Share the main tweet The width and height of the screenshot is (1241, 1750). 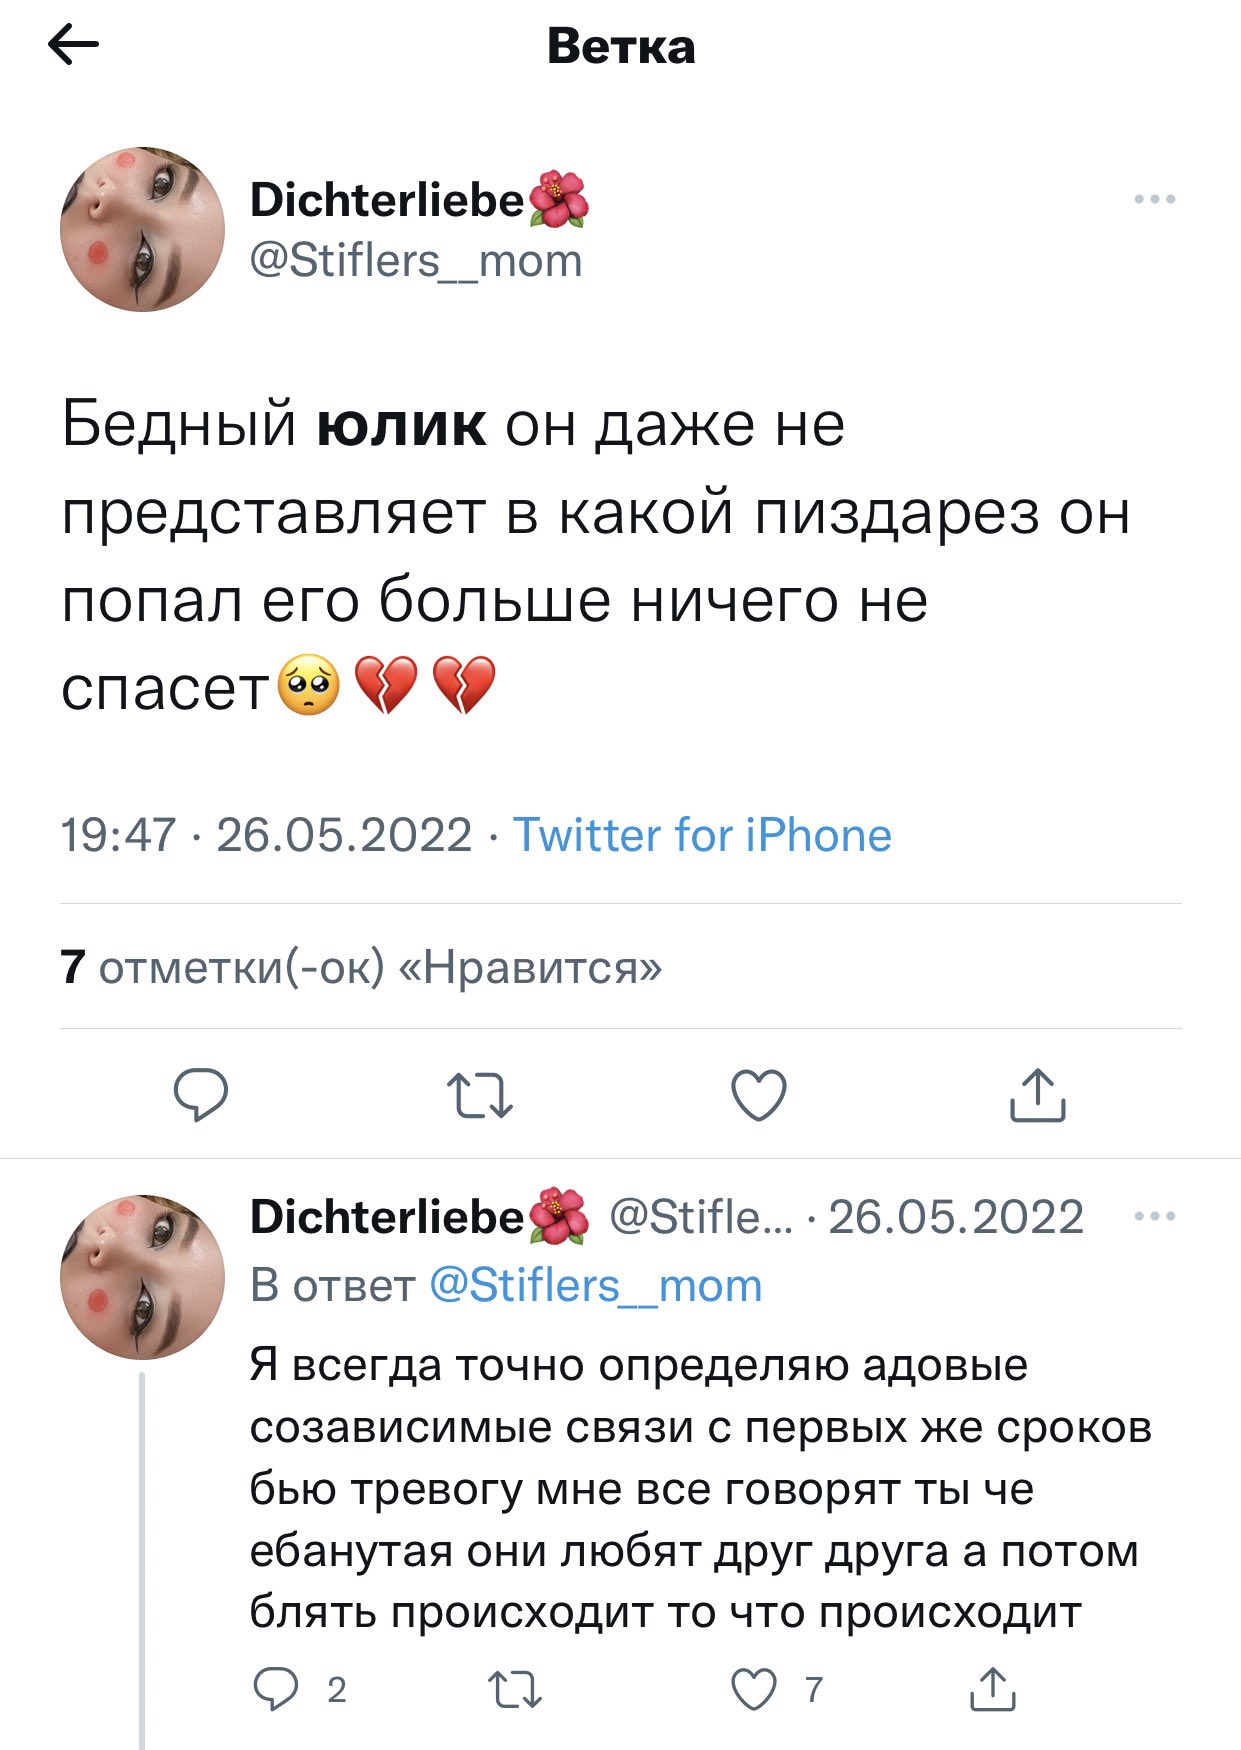[x=1037, y=1094]
